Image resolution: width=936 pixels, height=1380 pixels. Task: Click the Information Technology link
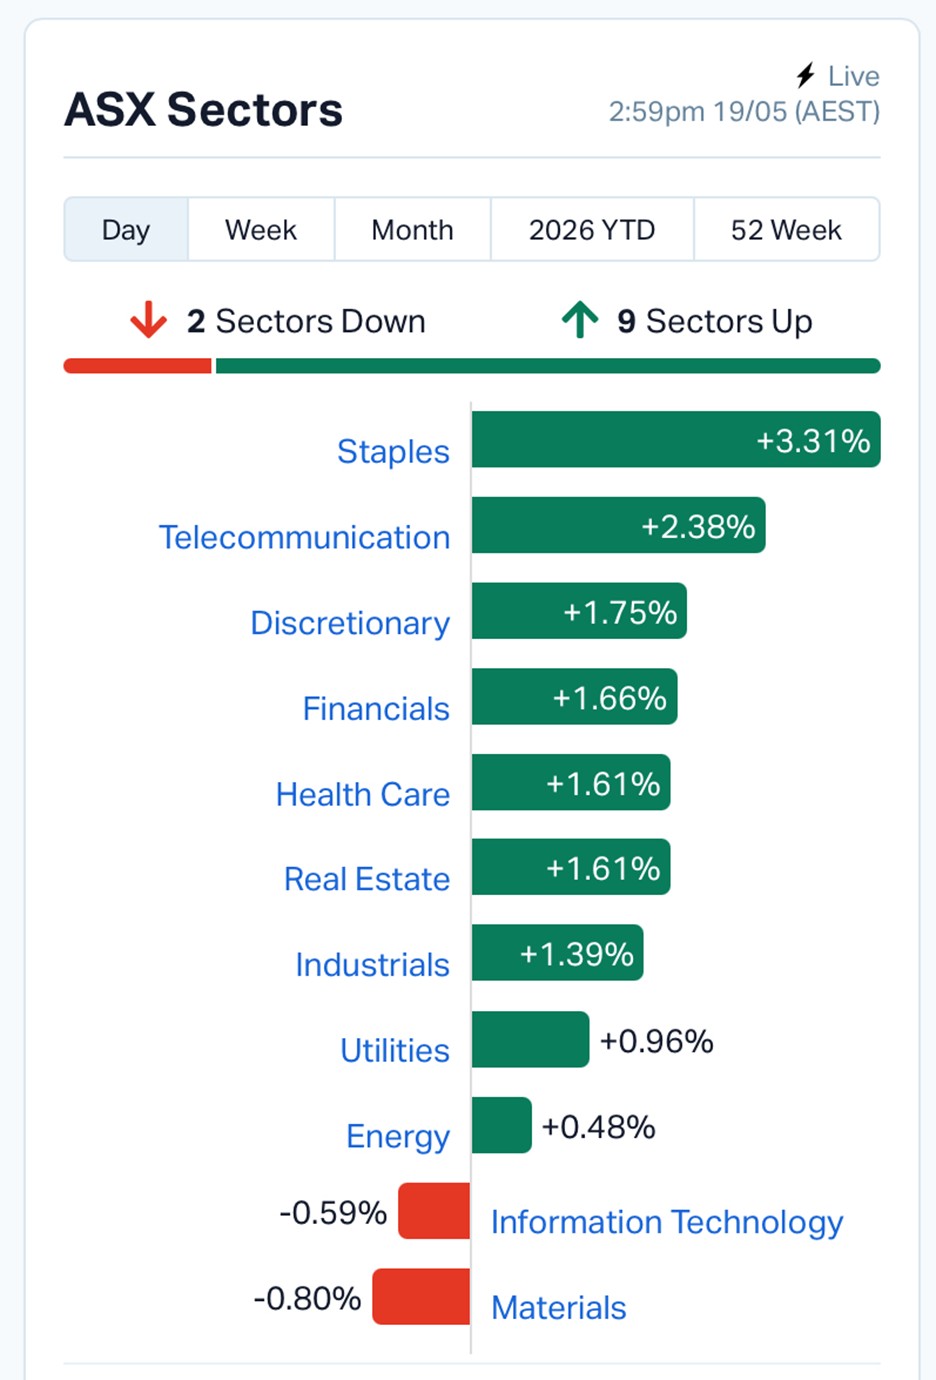coord(667,1222)
